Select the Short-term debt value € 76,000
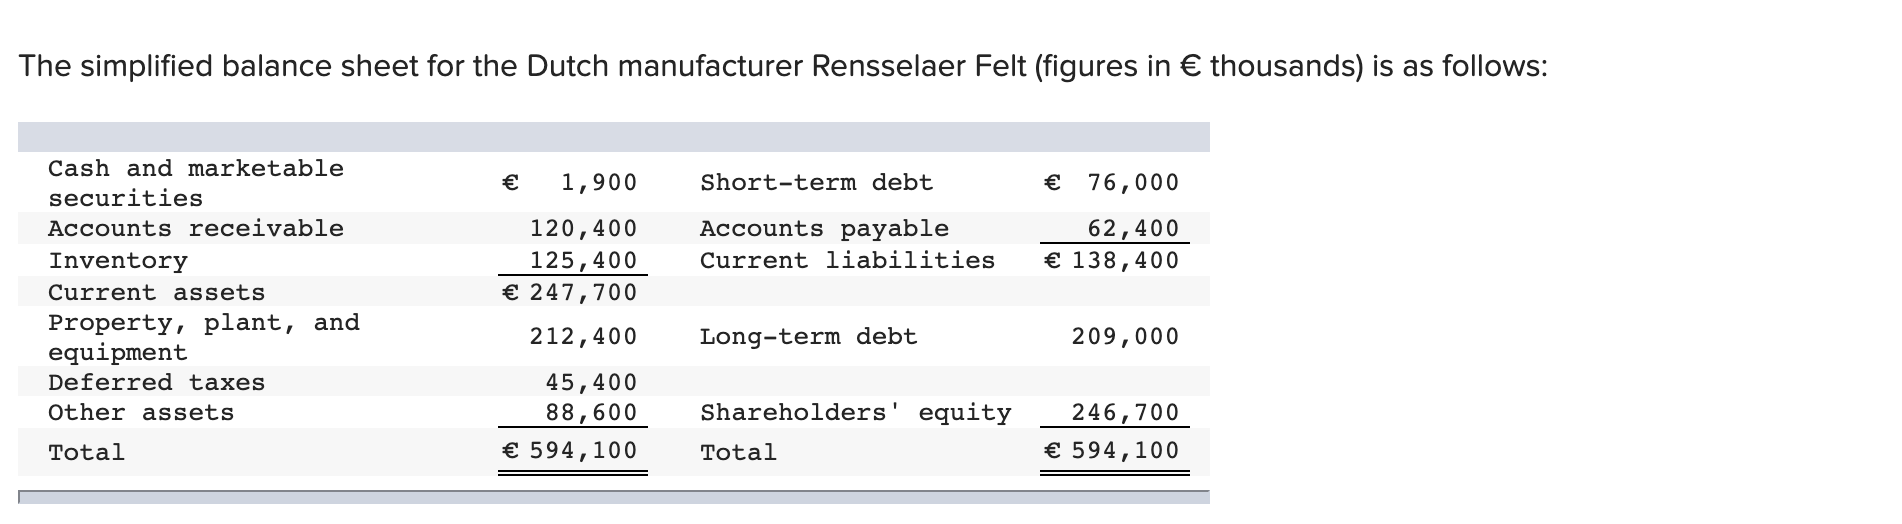 coord(1111,182)
